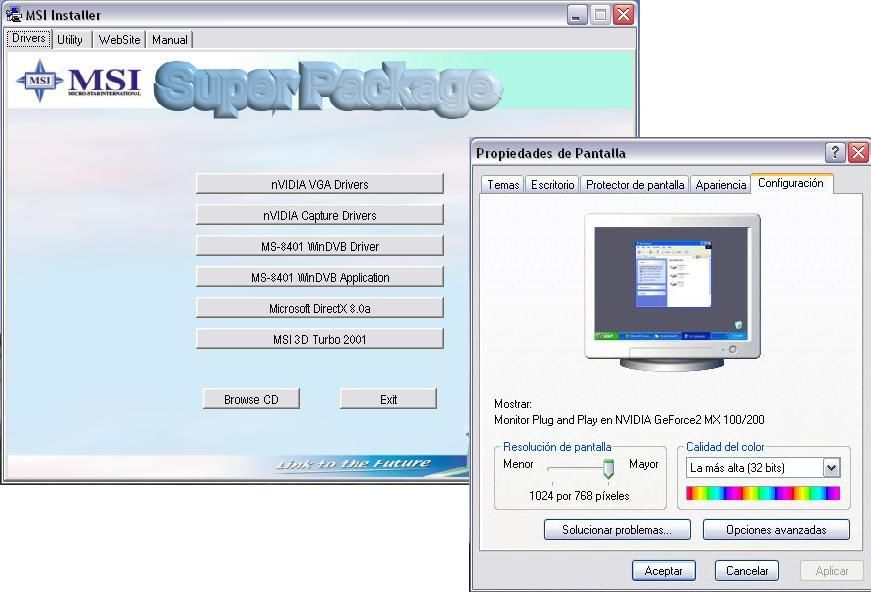
Task: Click the 1024 por 768 píxeles text
Action: [579, 496]
